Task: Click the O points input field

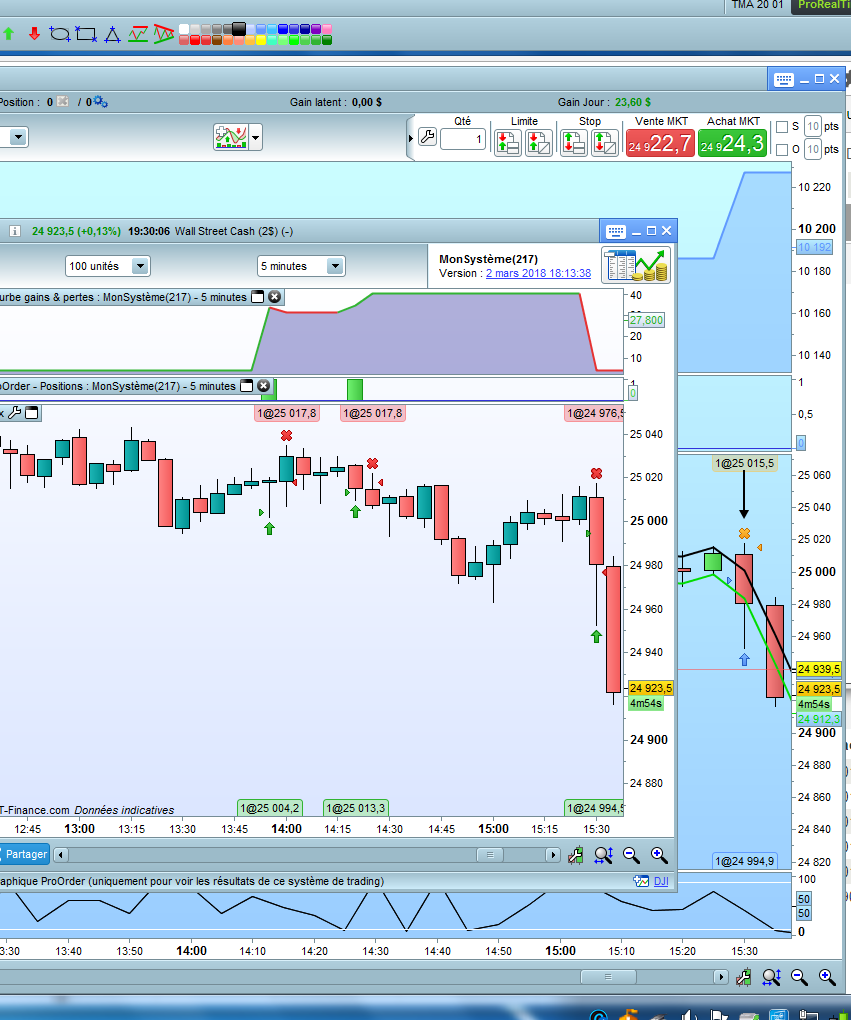Action: click(813, 150)
